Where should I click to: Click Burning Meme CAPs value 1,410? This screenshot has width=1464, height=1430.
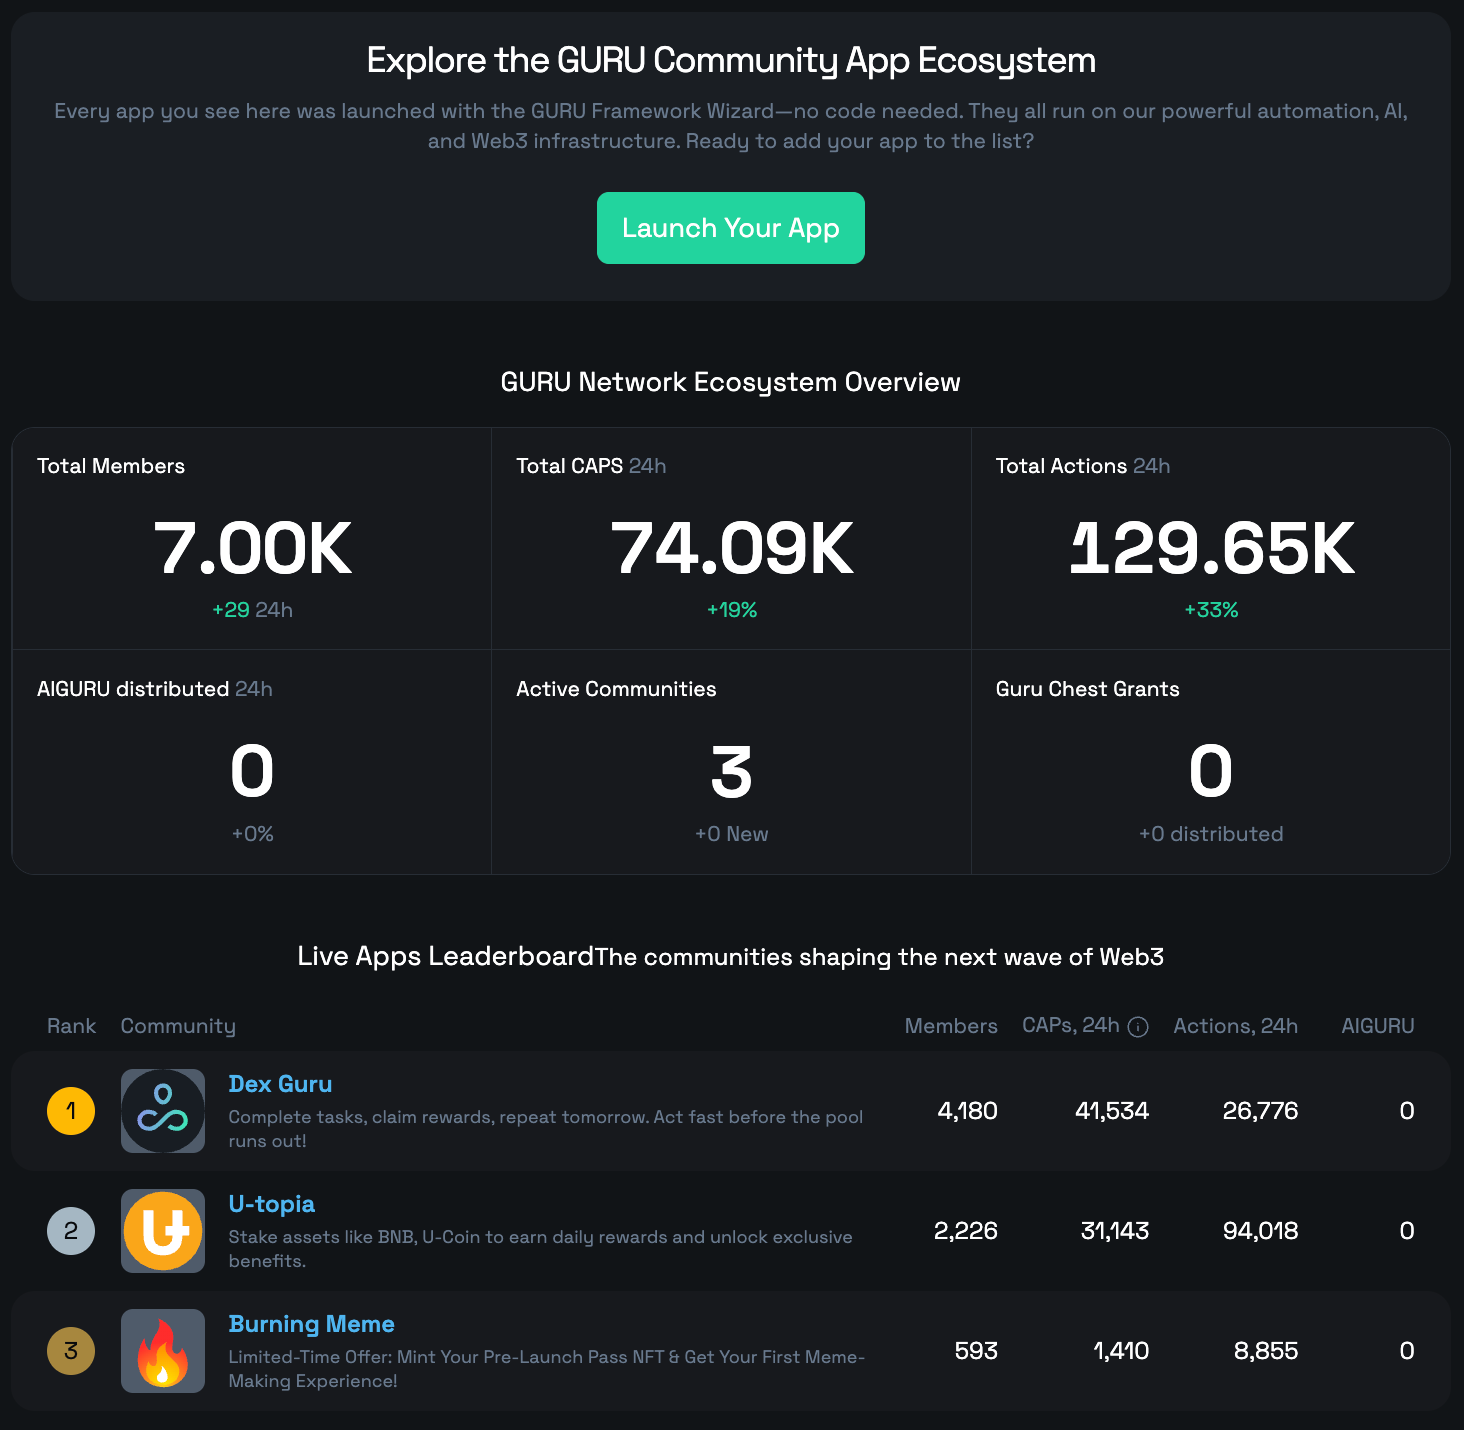1121,1351
